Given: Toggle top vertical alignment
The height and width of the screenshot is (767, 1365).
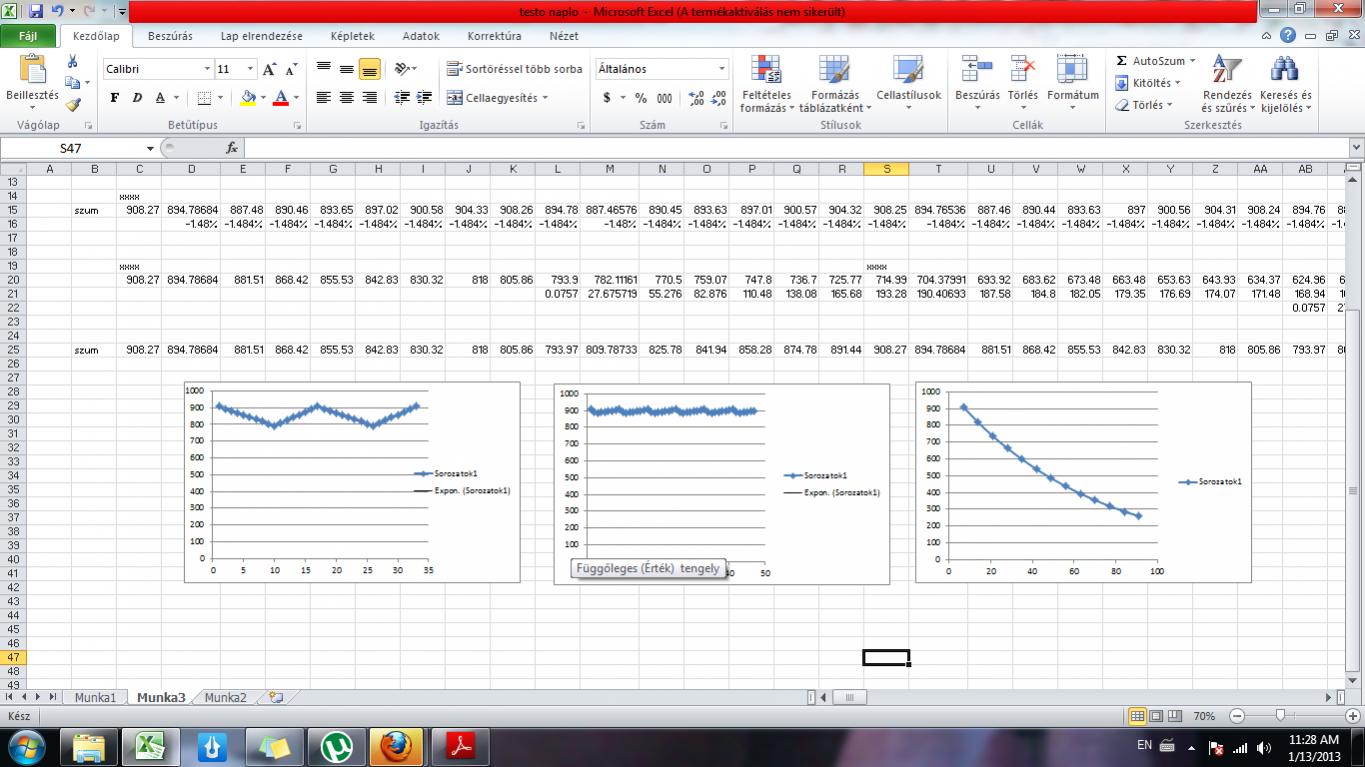Looking at the screenshot, I should [x=323, y=69].
